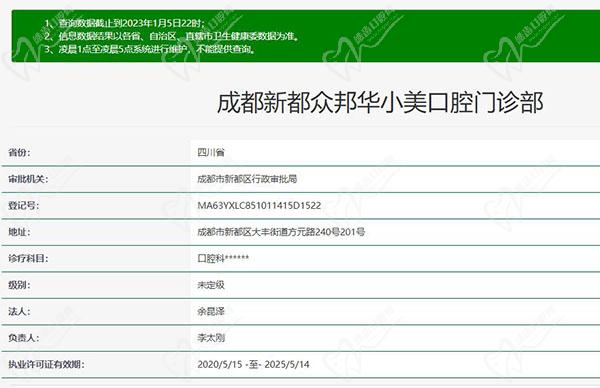600x388 pixels.
Task: Select the 未定级 level value
Action: point(211,285)
